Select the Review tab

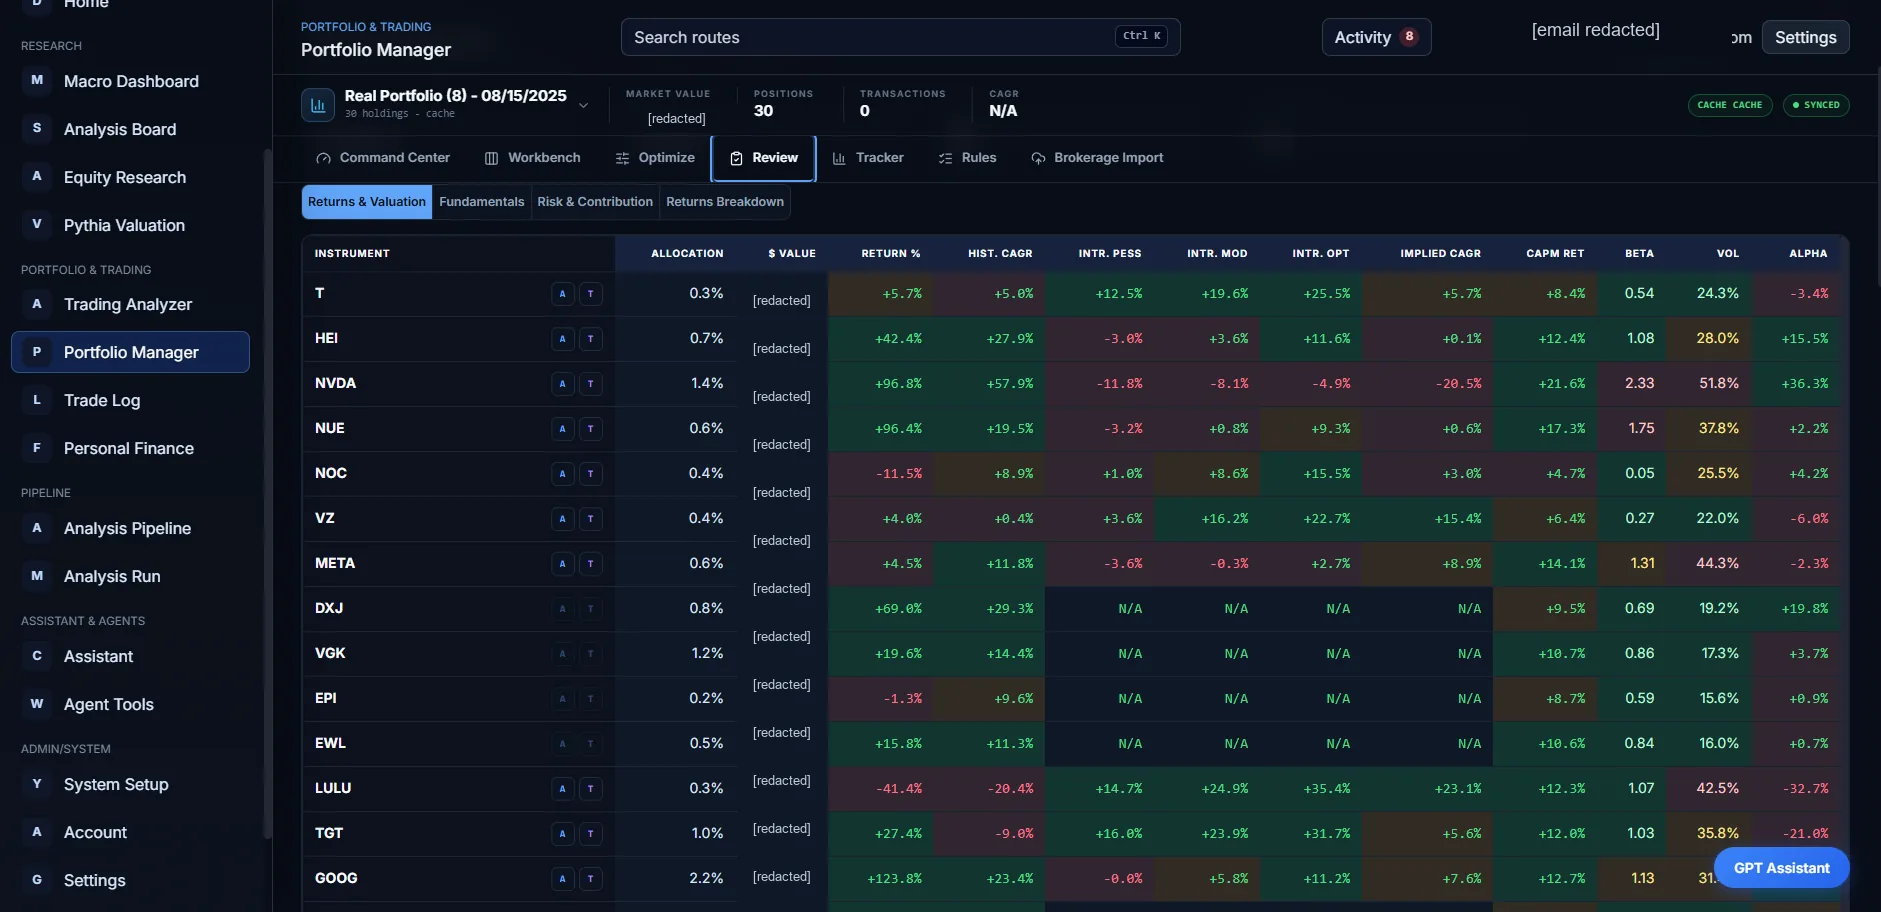[x=764, y=158]
